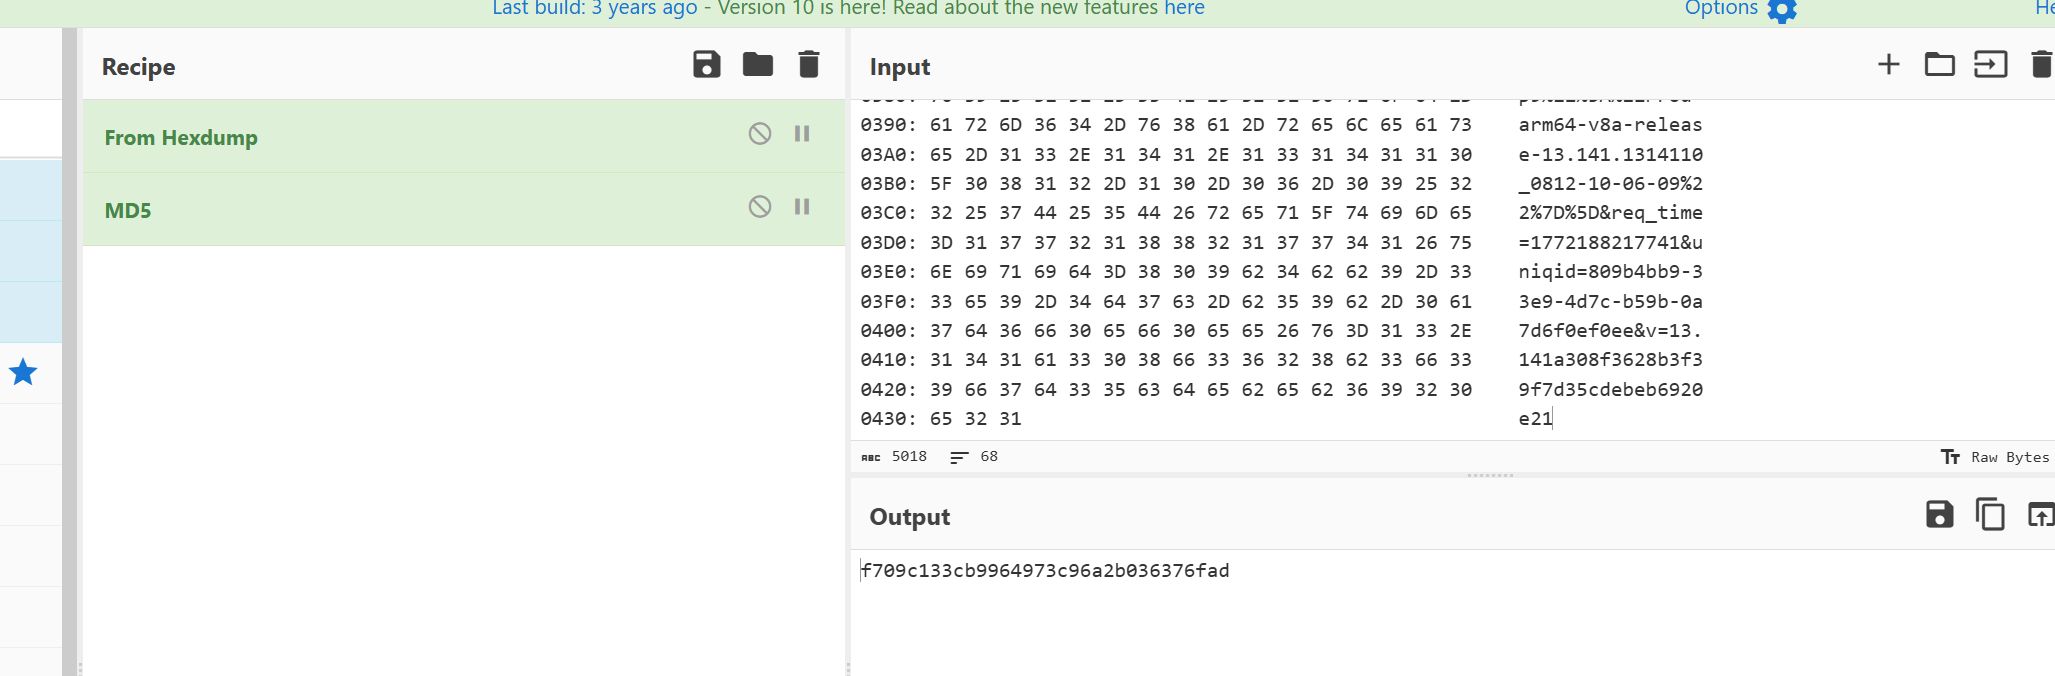
Task: Open folder as input
Action: [x=1939, y=65]
